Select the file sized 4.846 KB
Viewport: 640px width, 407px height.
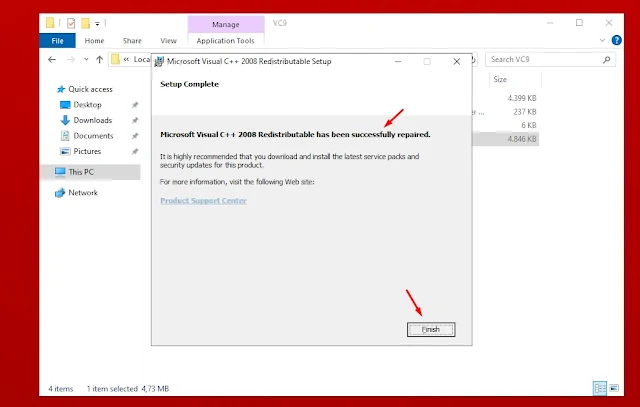(522, 139)
